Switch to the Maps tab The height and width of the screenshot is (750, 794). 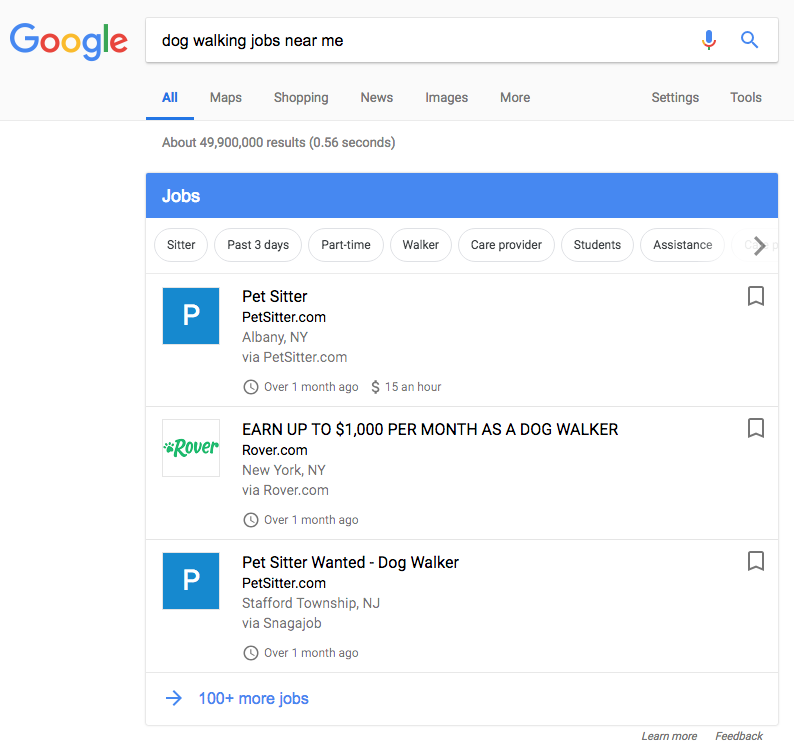226,97
